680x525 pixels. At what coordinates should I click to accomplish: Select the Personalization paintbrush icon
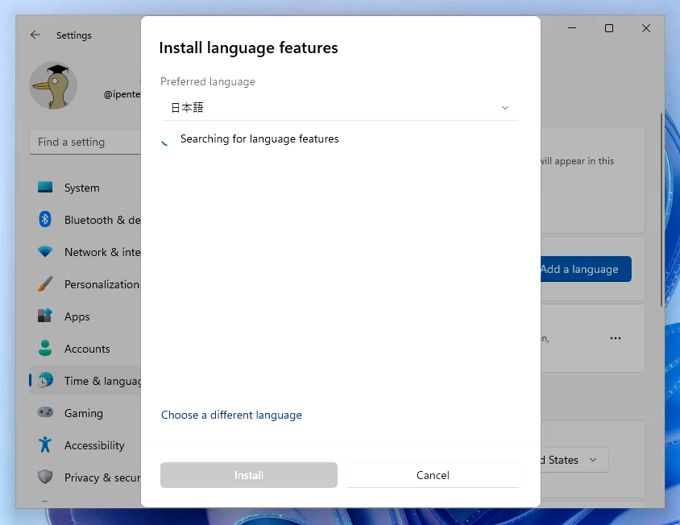point(45,284)
